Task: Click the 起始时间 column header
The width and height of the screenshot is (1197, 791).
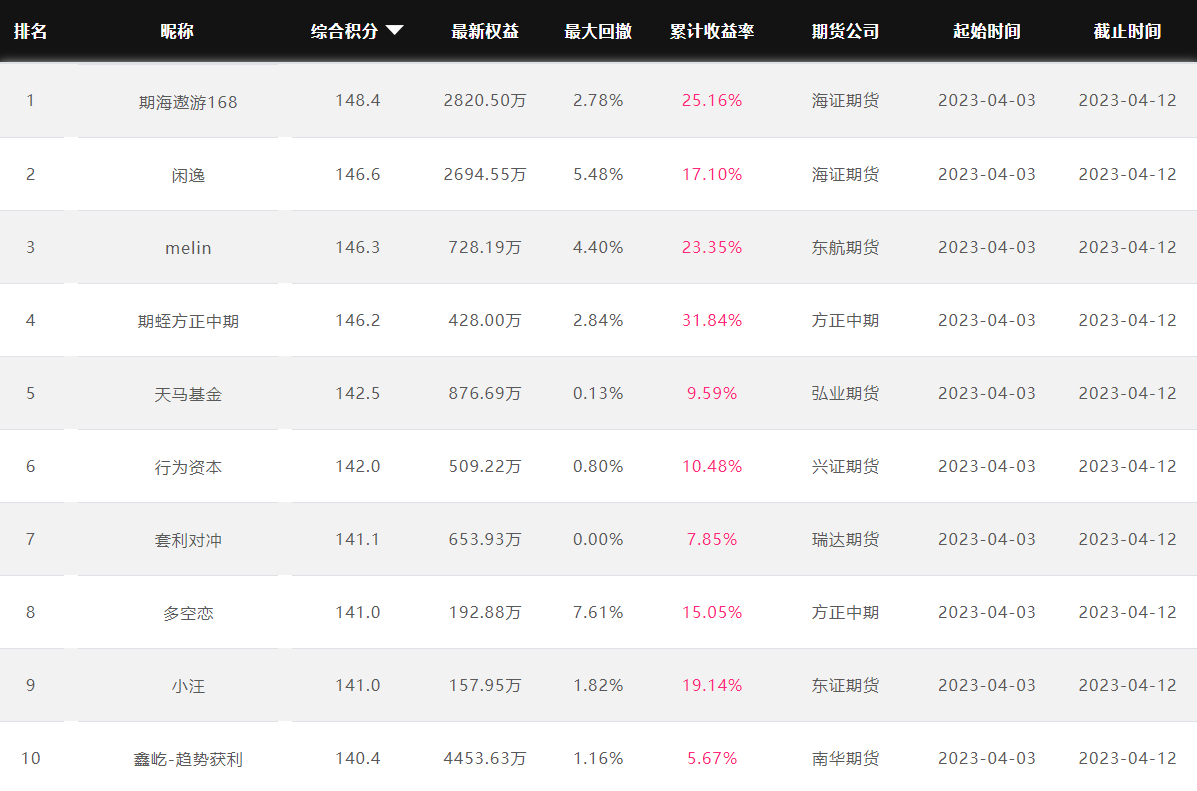Action: coord(986,31)
